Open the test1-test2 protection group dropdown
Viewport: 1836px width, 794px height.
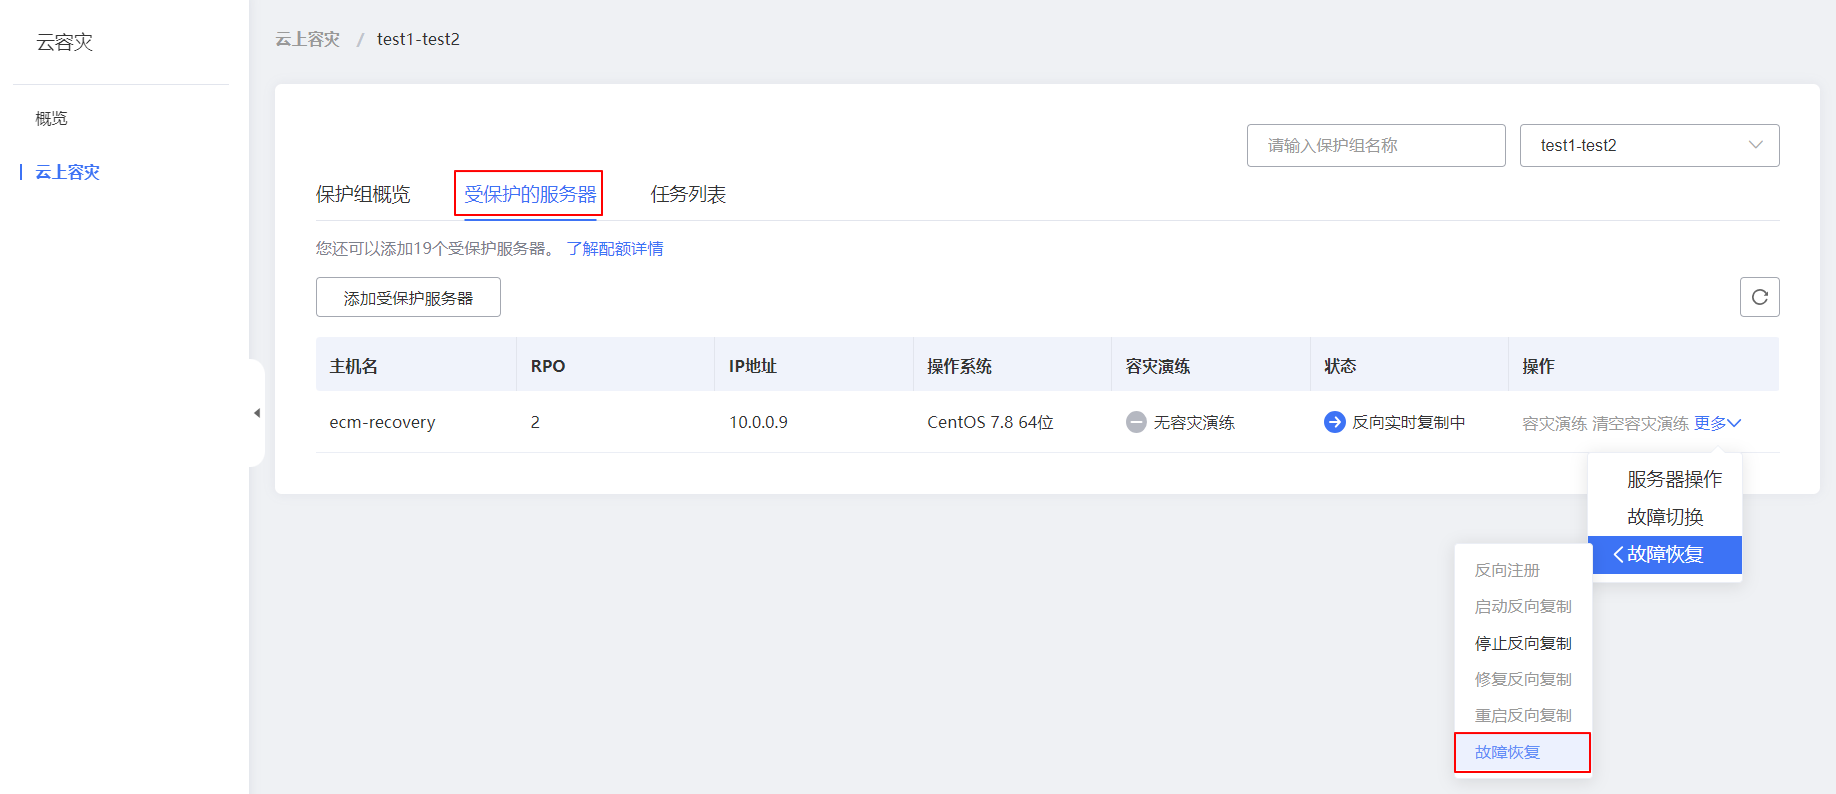pyautogui.click(x=1648, y=145)
